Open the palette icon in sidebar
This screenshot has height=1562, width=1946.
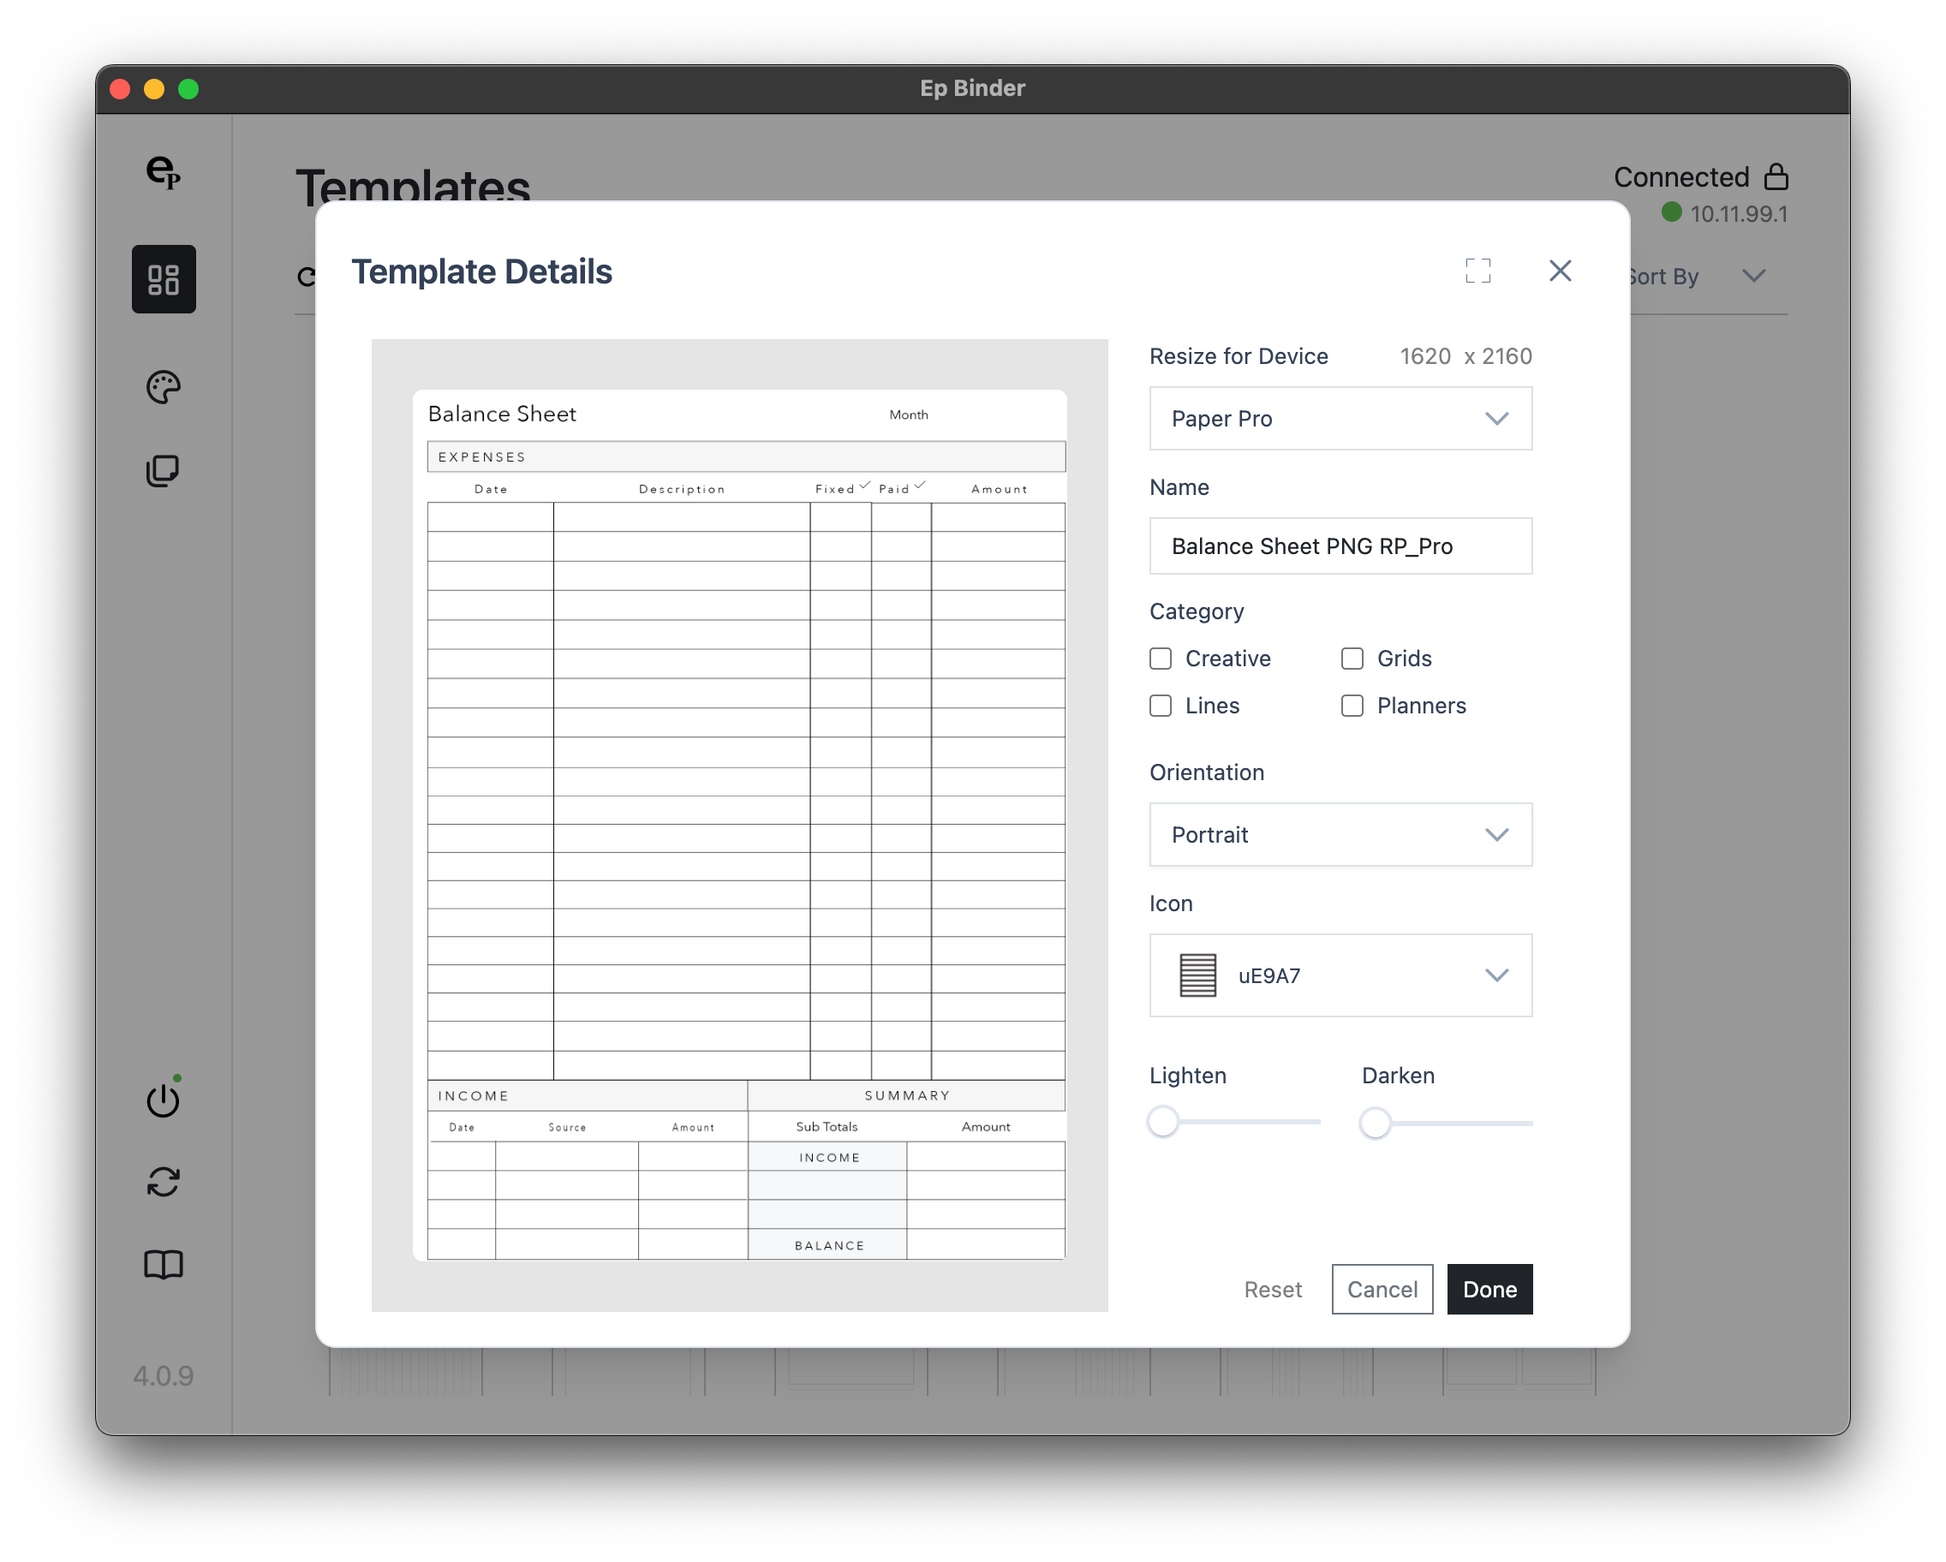tap(163, 387)
